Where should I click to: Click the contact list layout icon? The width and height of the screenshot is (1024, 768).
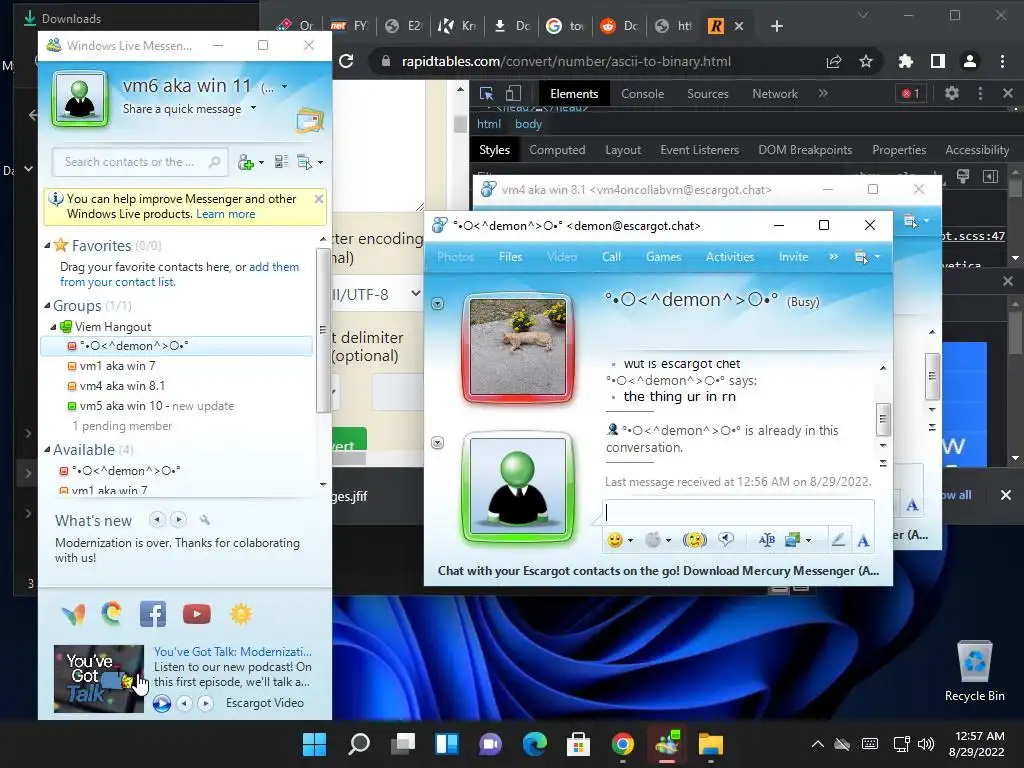tap(281, 161)
